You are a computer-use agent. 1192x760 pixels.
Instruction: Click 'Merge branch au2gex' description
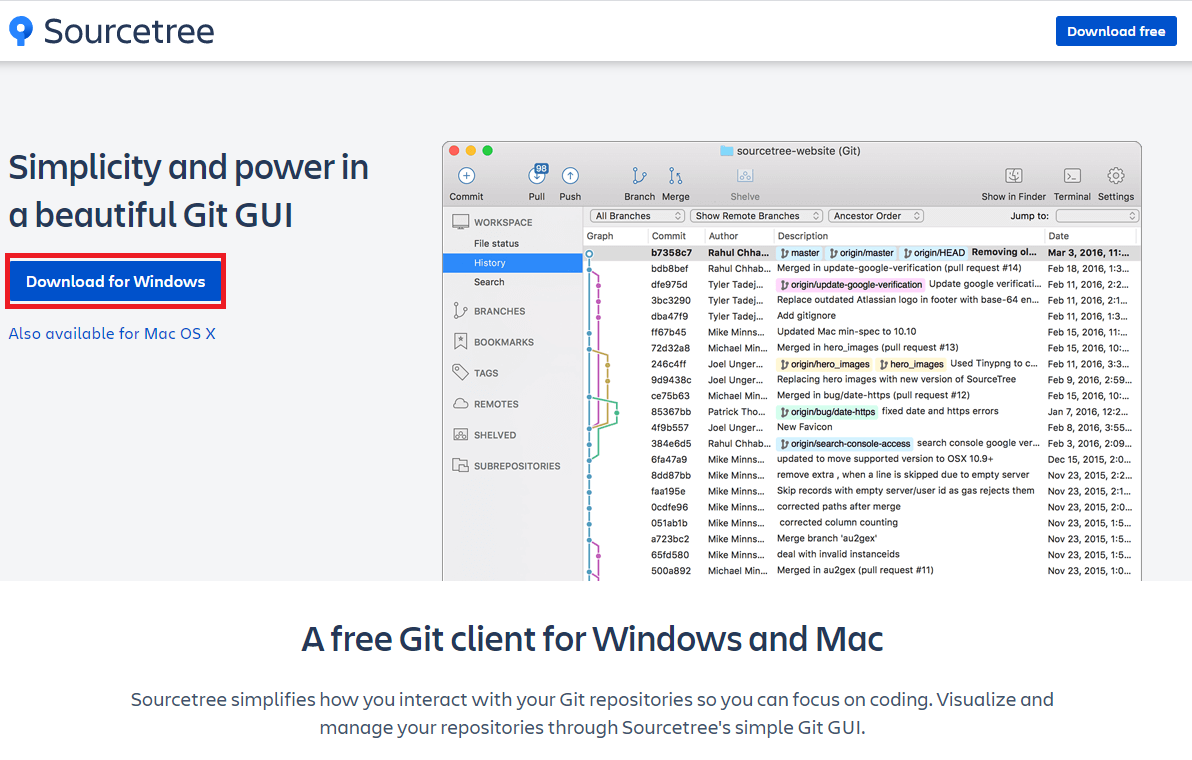tap(827, 539)
